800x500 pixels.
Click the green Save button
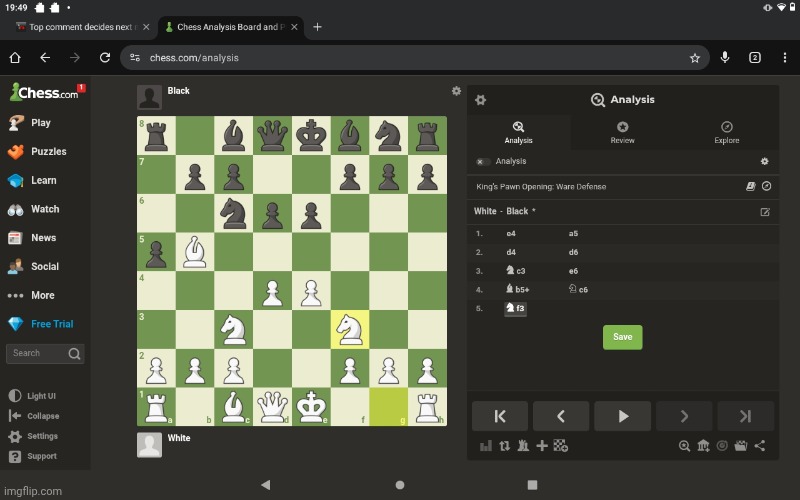622,337
